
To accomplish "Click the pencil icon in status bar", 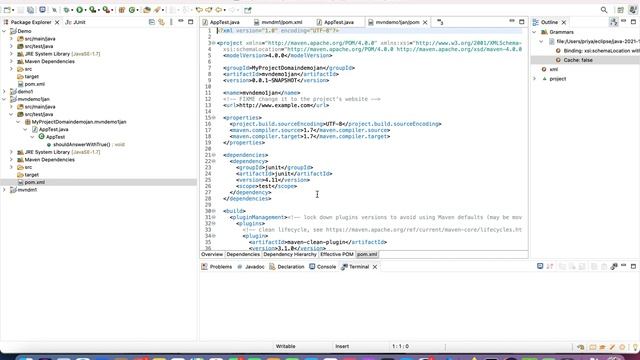I will click(612, 347).
